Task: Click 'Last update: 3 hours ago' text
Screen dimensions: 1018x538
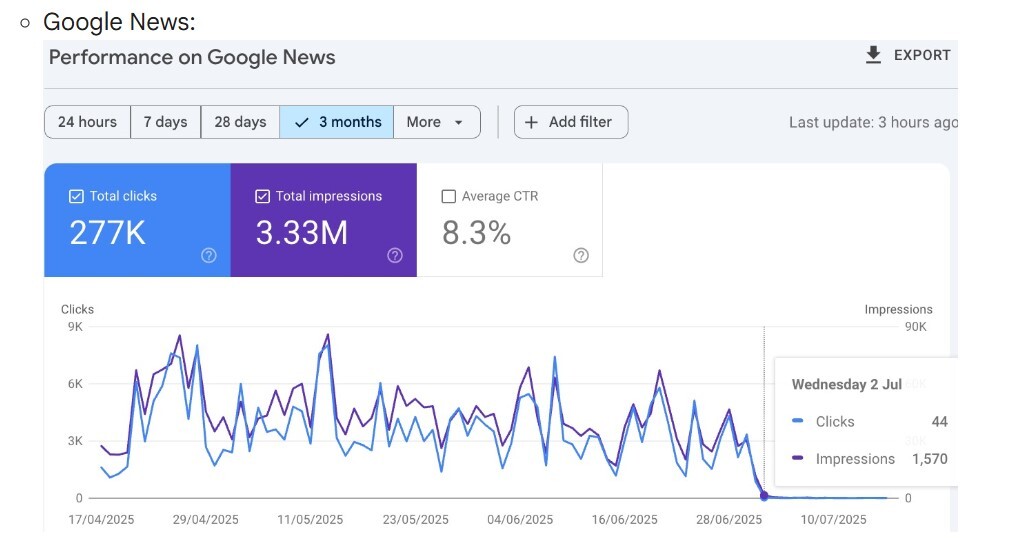Action: click(873, 123)
